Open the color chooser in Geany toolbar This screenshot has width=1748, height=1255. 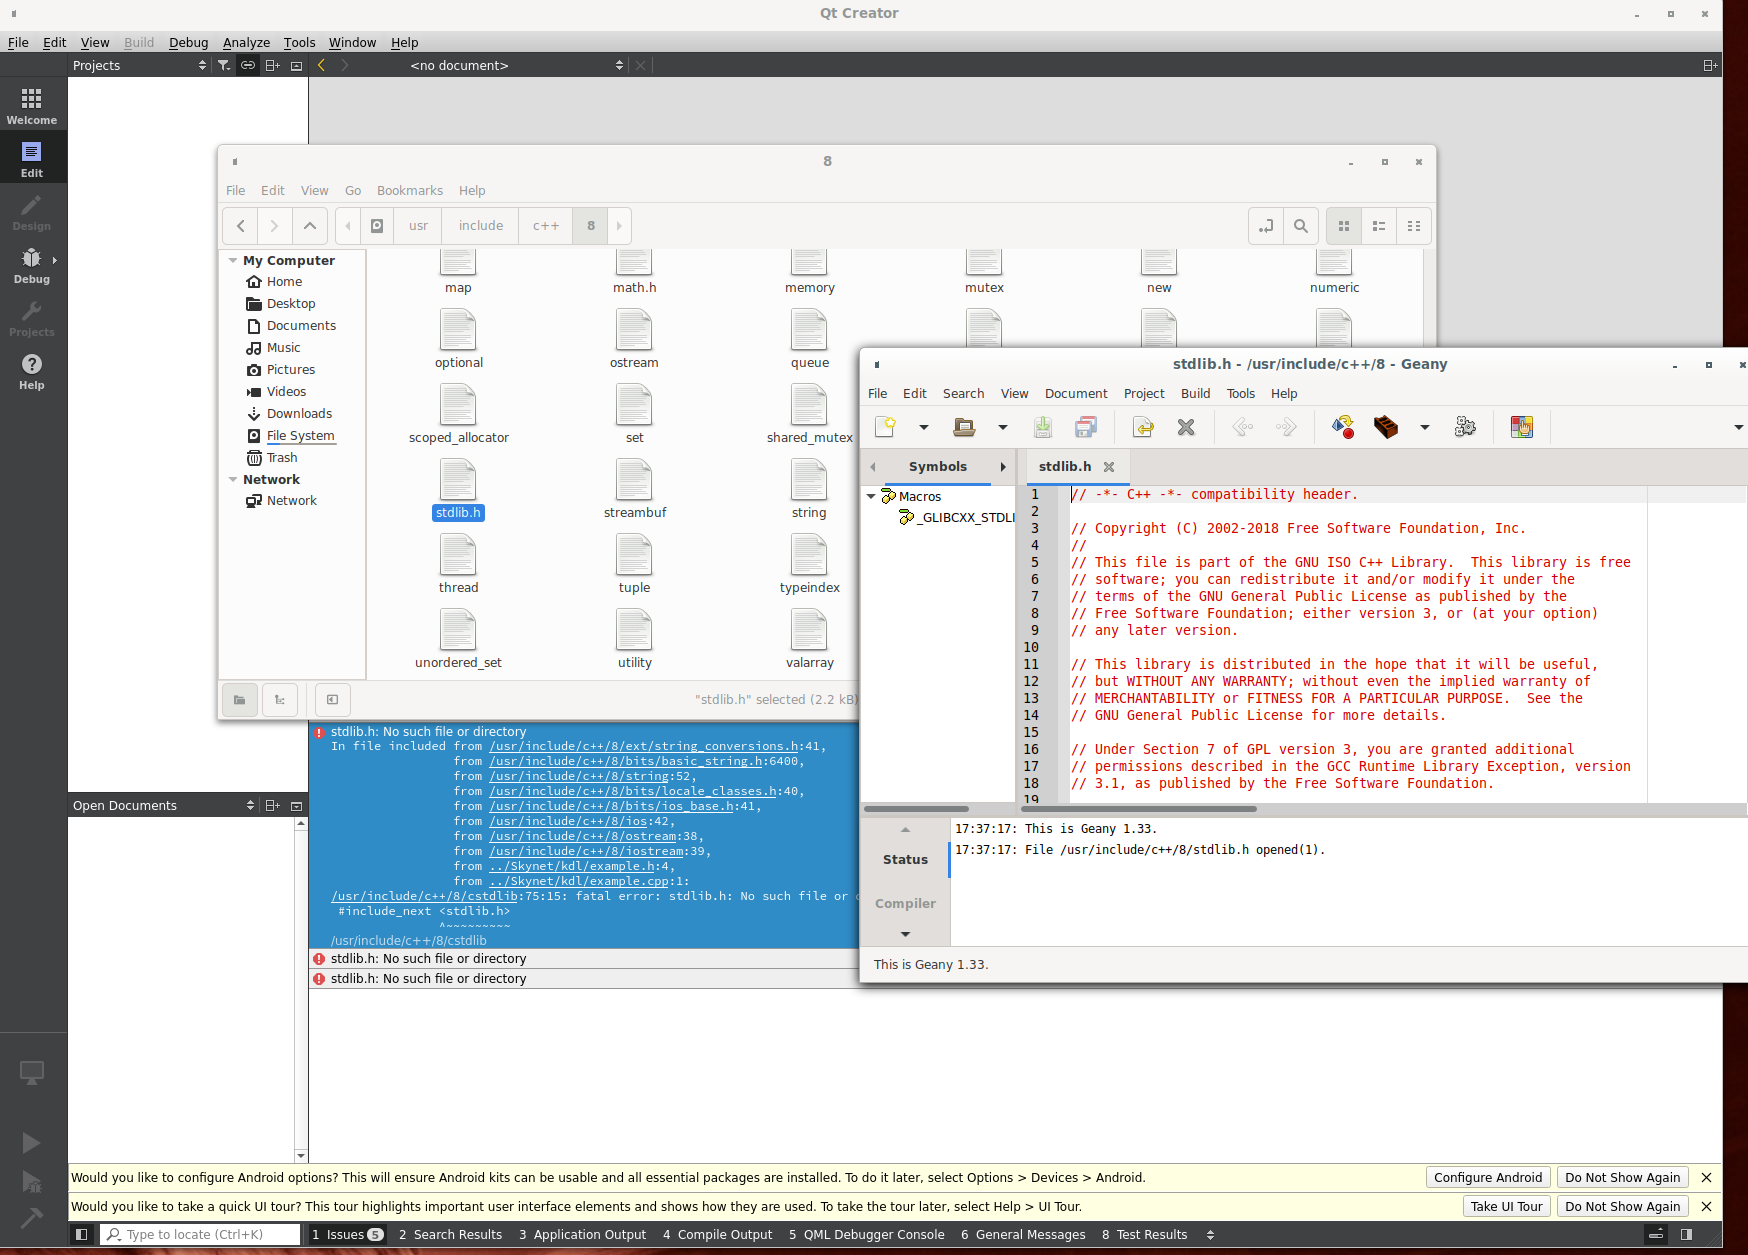pyautogui.click(x=1522, y=427)
